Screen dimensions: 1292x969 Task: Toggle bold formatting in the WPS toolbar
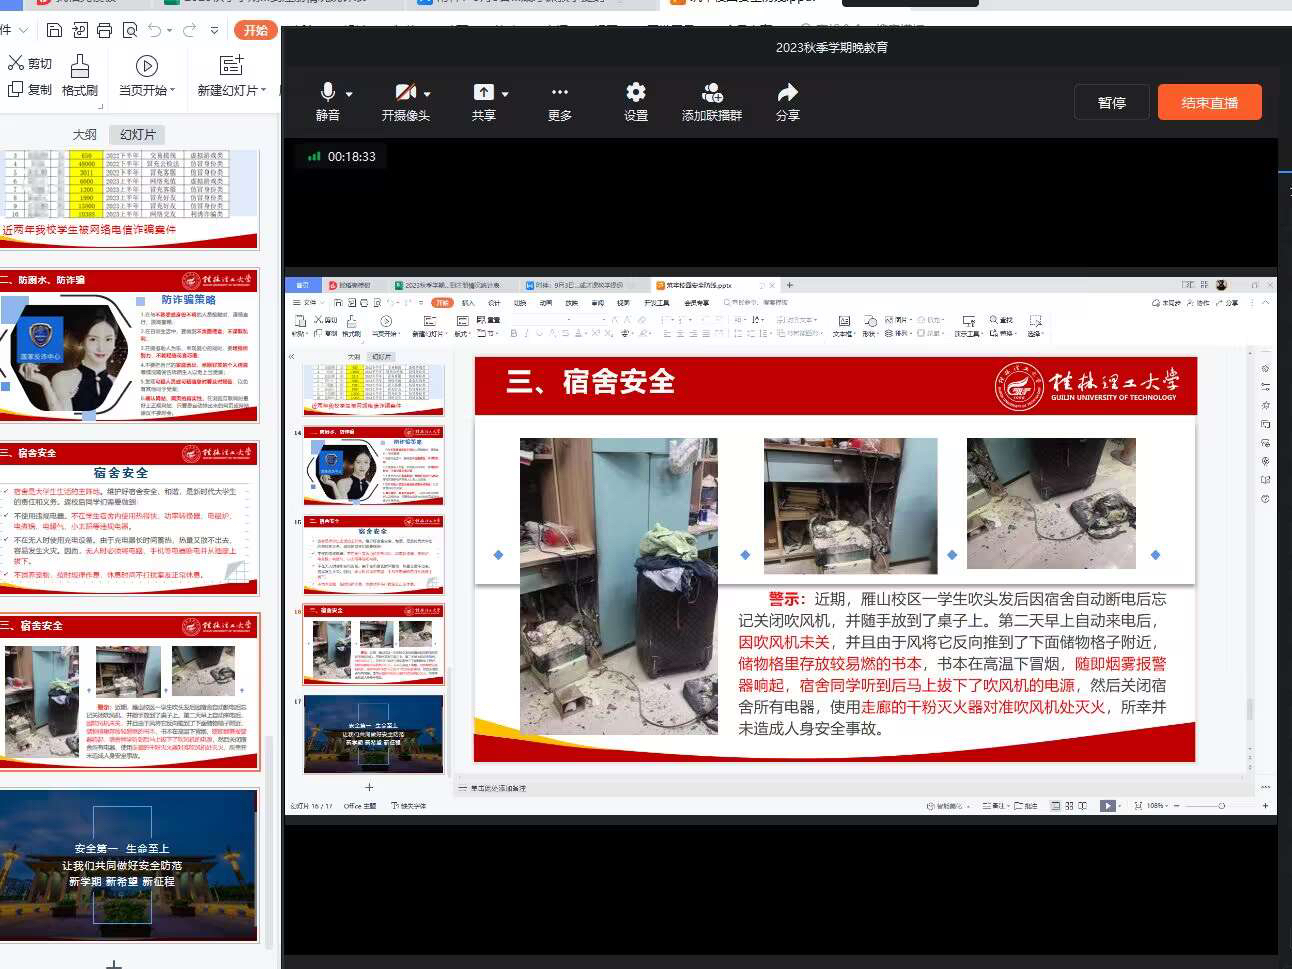[514, 331]
